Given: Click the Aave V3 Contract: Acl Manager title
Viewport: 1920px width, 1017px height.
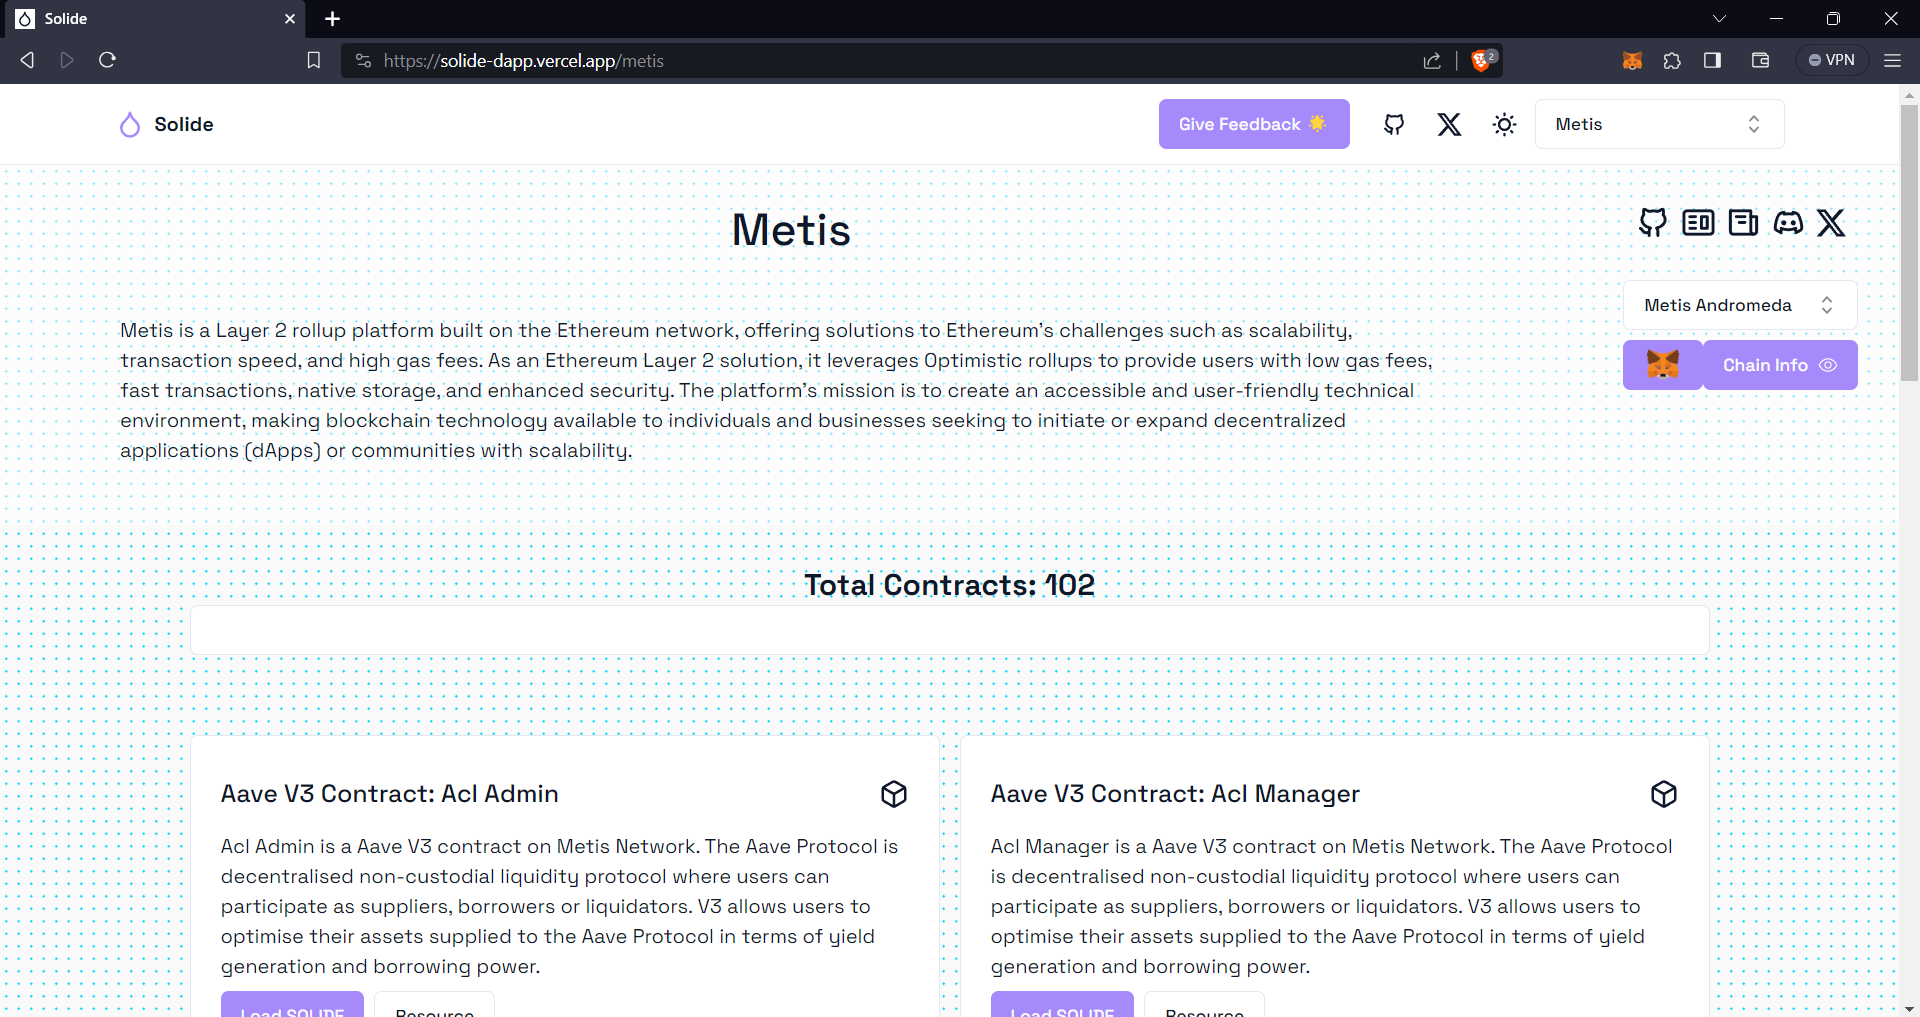Looking at the screenshot, I should [1175, 794].
